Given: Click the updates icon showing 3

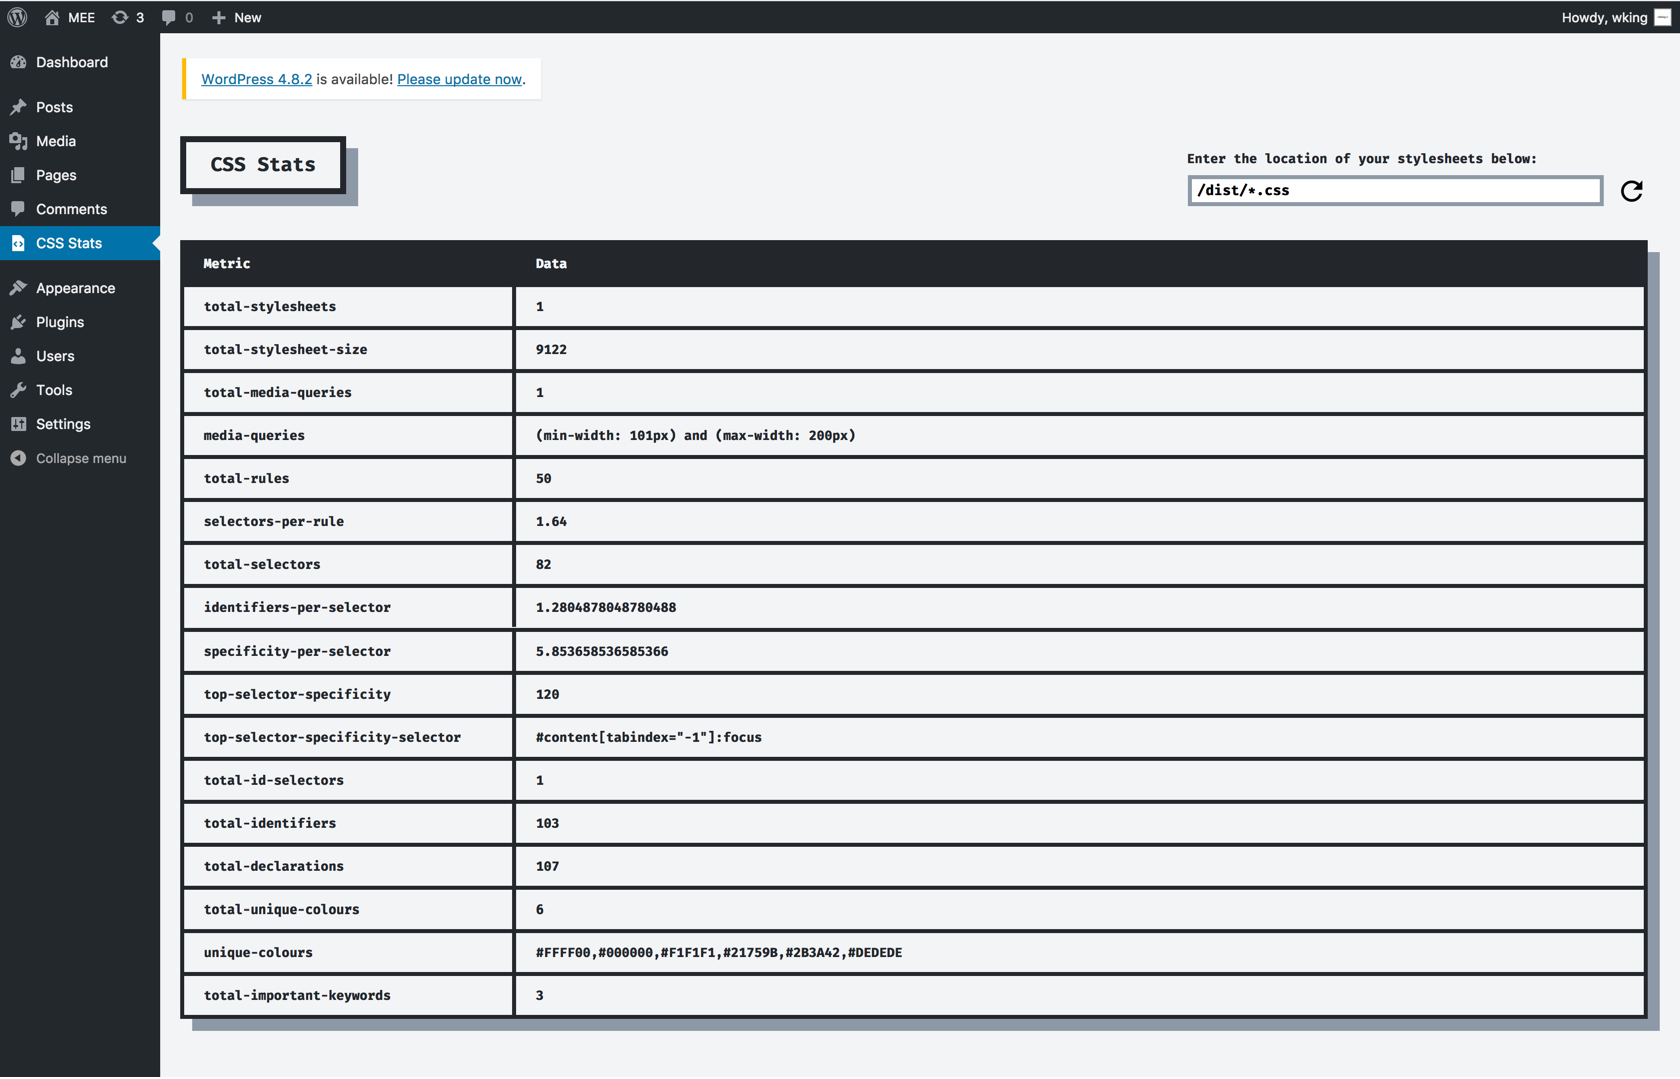Looking at the screenshot, I should pos(120,17).
